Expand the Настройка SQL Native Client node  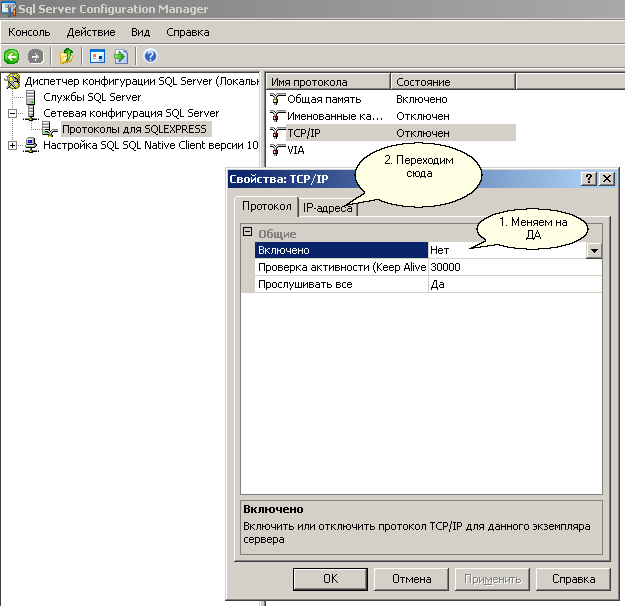pyautogui.click(x=13, y=145)
